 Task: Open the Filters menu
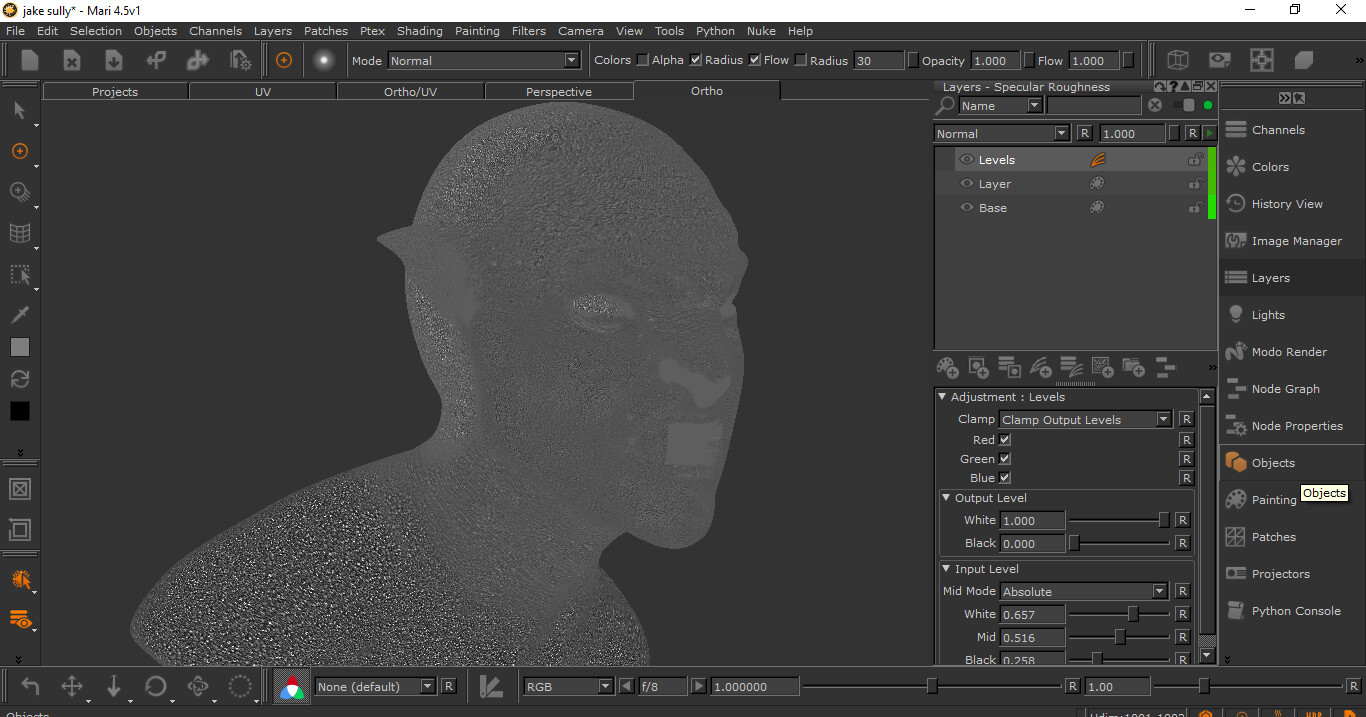point(528,31)
